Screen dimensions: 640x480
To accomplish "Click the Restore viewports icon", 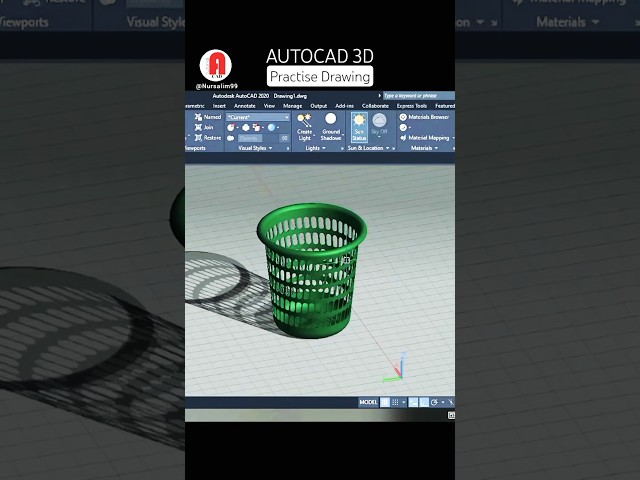I will pyautogui.click(x=198, y=138).
